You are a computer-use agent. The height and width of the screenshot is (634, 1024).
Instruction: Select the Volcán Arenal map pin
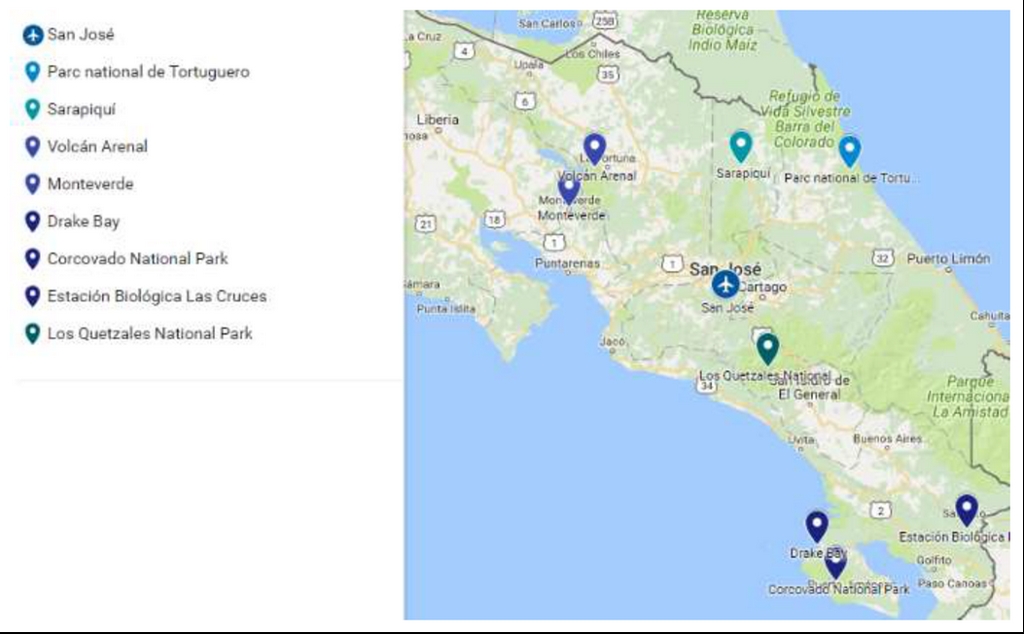(x=595, y=148)
